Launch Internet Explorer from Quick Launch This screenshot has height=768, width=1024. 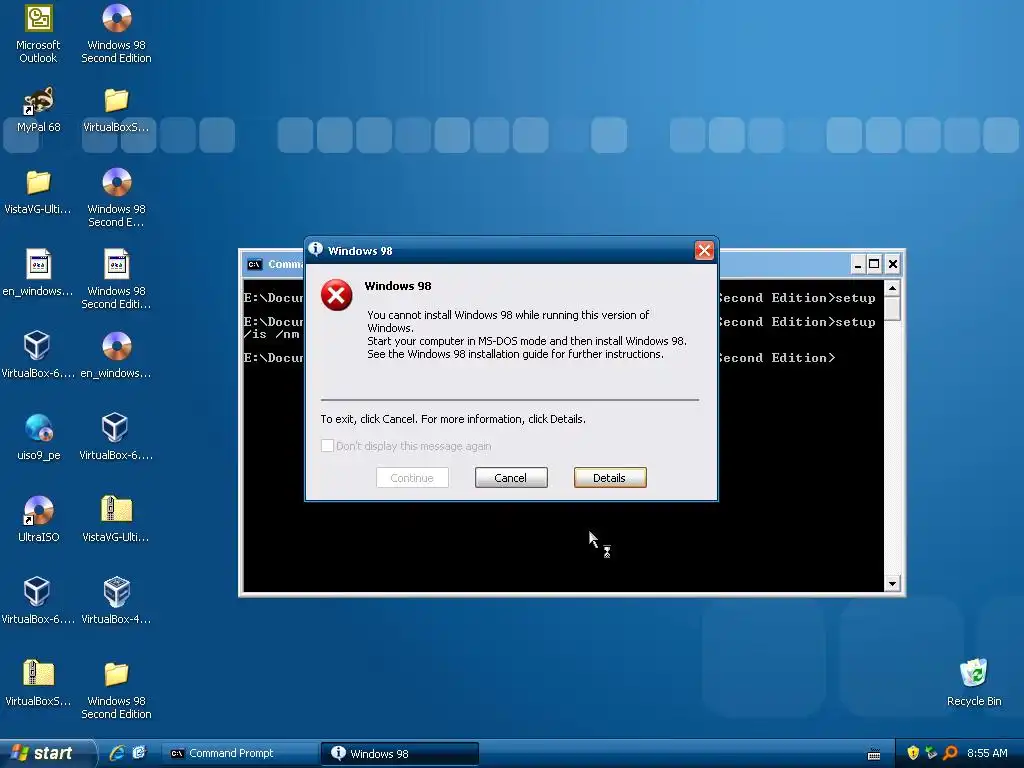pyautogui.click(x=117, y=753)
